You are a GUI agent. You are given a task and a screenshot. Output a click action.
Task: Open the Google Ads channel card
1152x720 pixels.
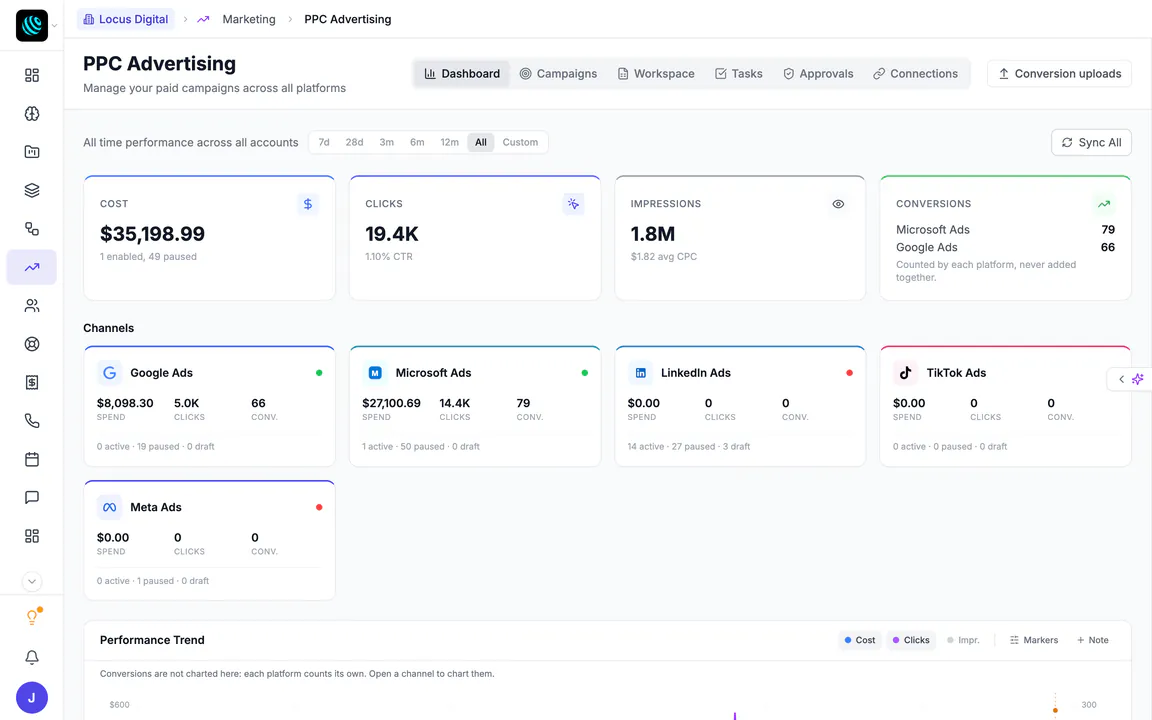209,406
